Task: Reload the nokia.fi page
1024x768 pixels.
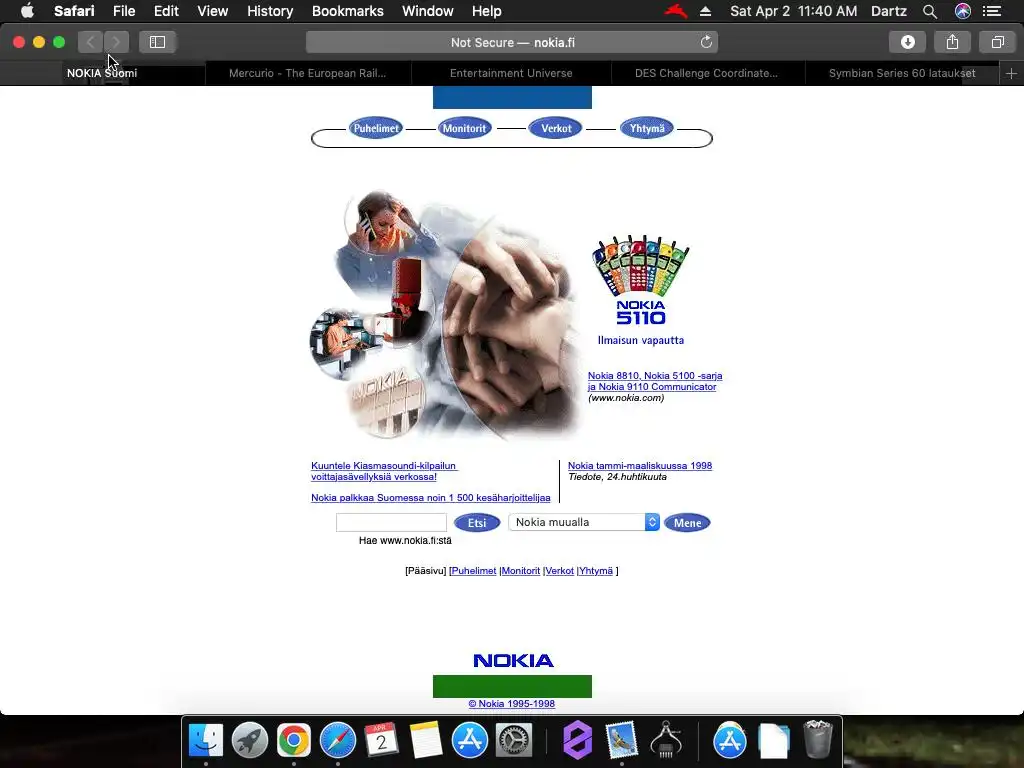Action: point(706,42)
